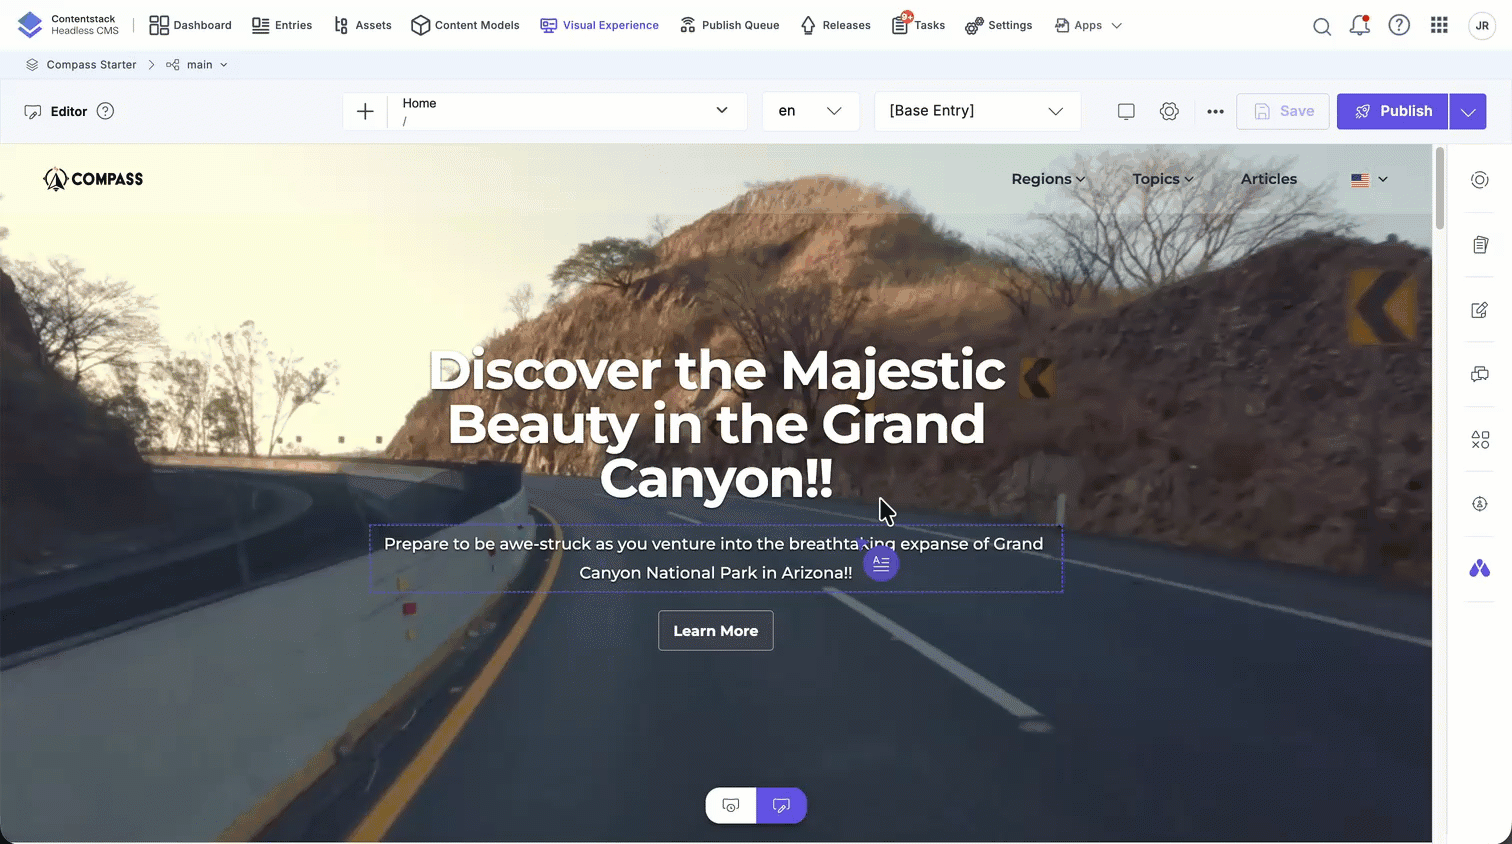This screenshot has height=844, width=1512.
Task: Click the Editor mode icon
Action: pos(33,112)
